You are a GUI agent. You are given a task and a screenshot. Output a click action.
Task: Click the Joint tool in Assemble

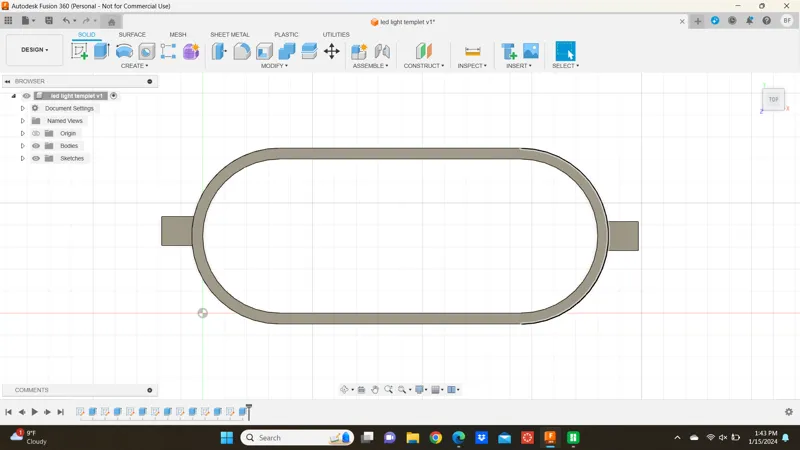click(382, 51)
